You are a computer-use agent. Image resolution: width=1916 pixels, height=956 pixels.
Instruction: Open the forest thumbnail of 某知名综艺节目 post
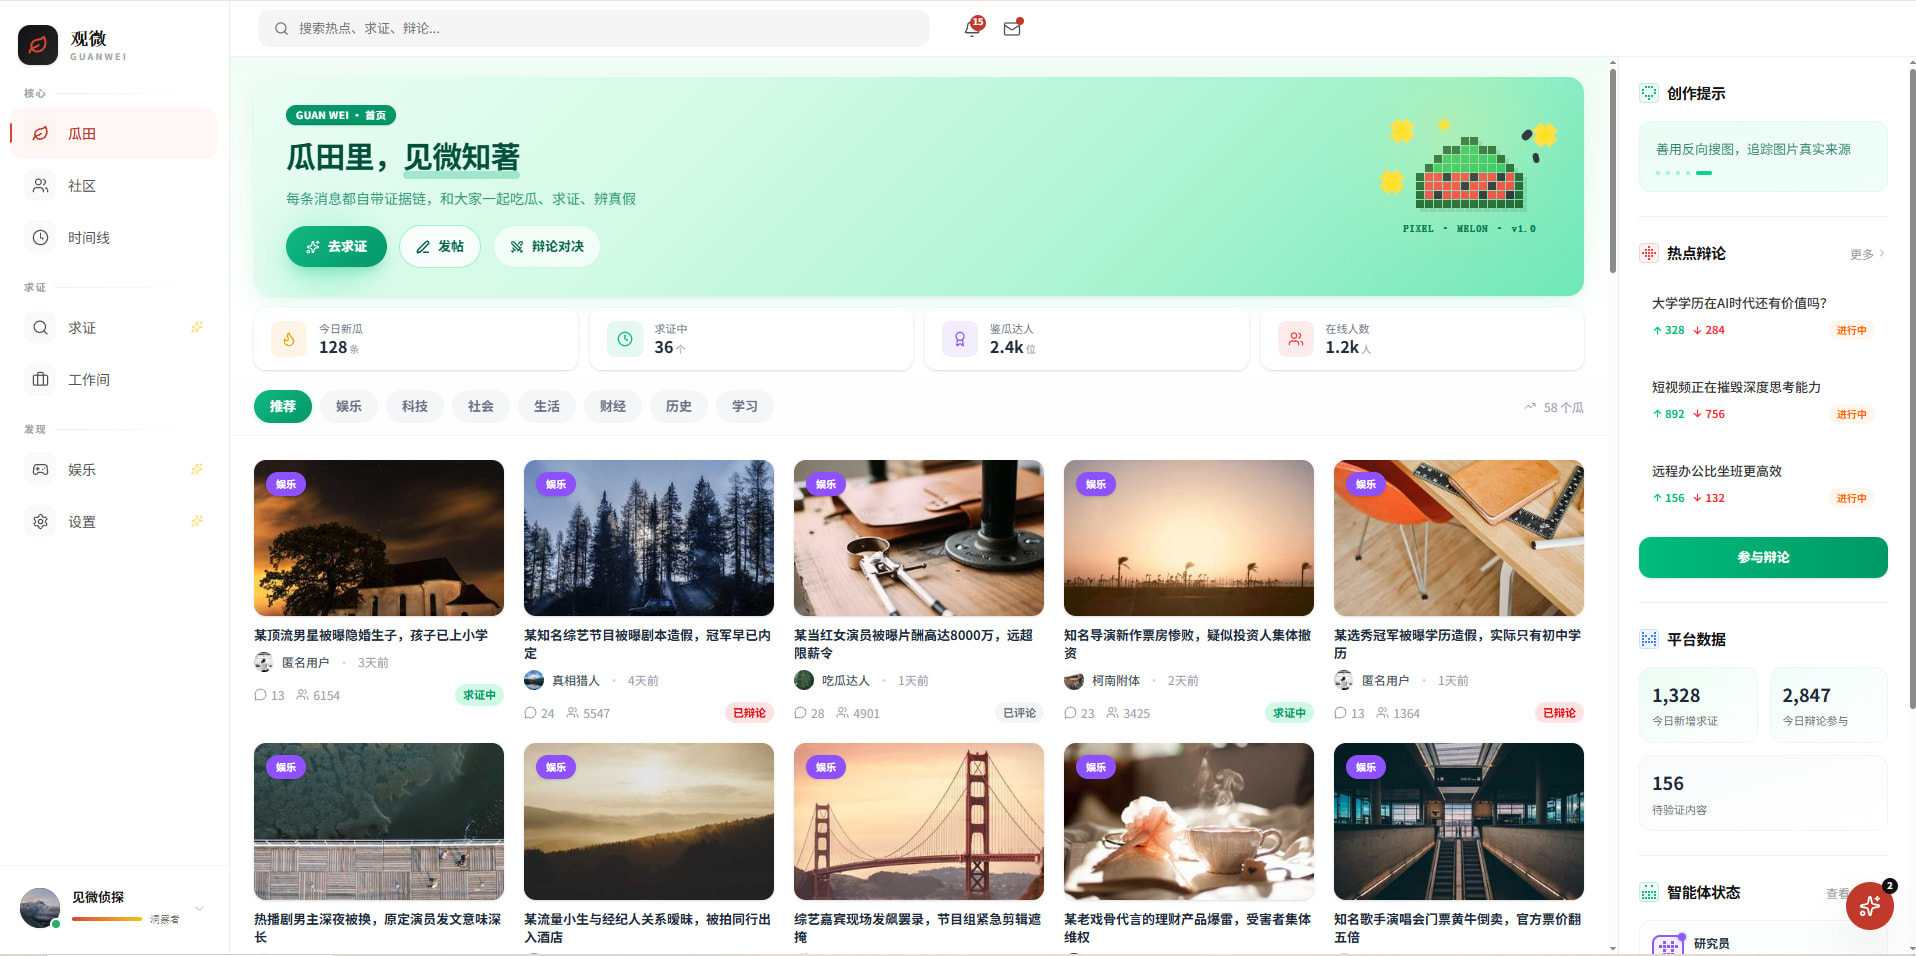point(649,538)
